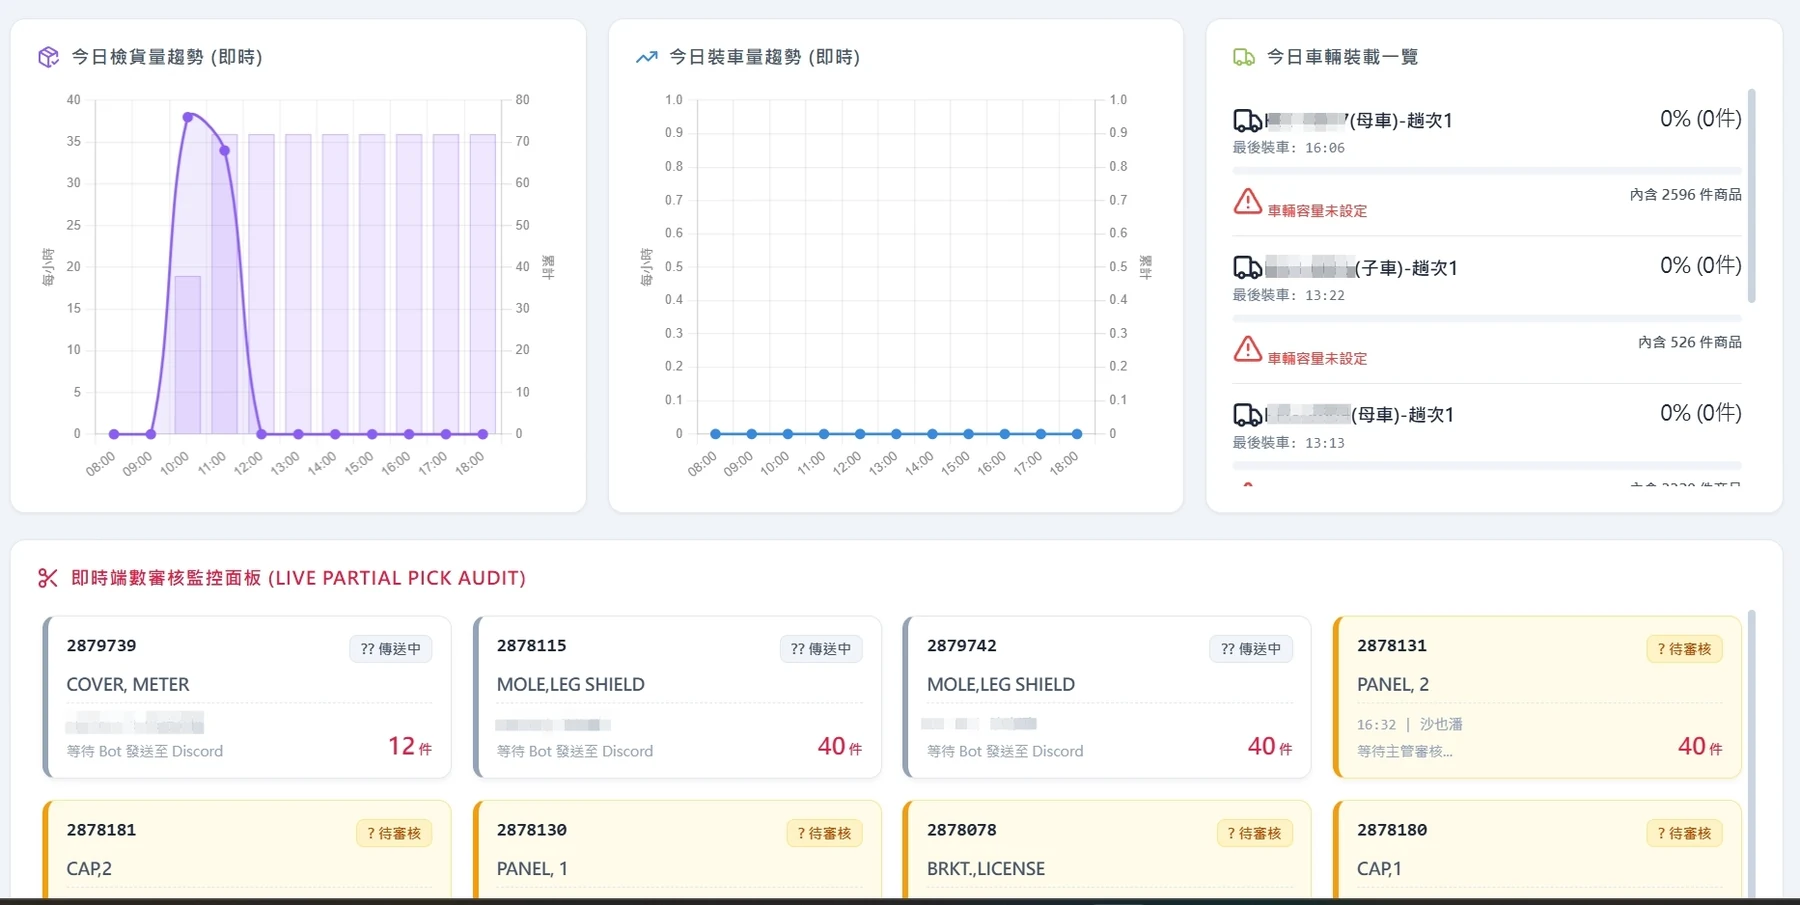Click the 傳送中 badge on card 2878115
The width and height of the screenshot is (1800, 905).
click(820, 649)
